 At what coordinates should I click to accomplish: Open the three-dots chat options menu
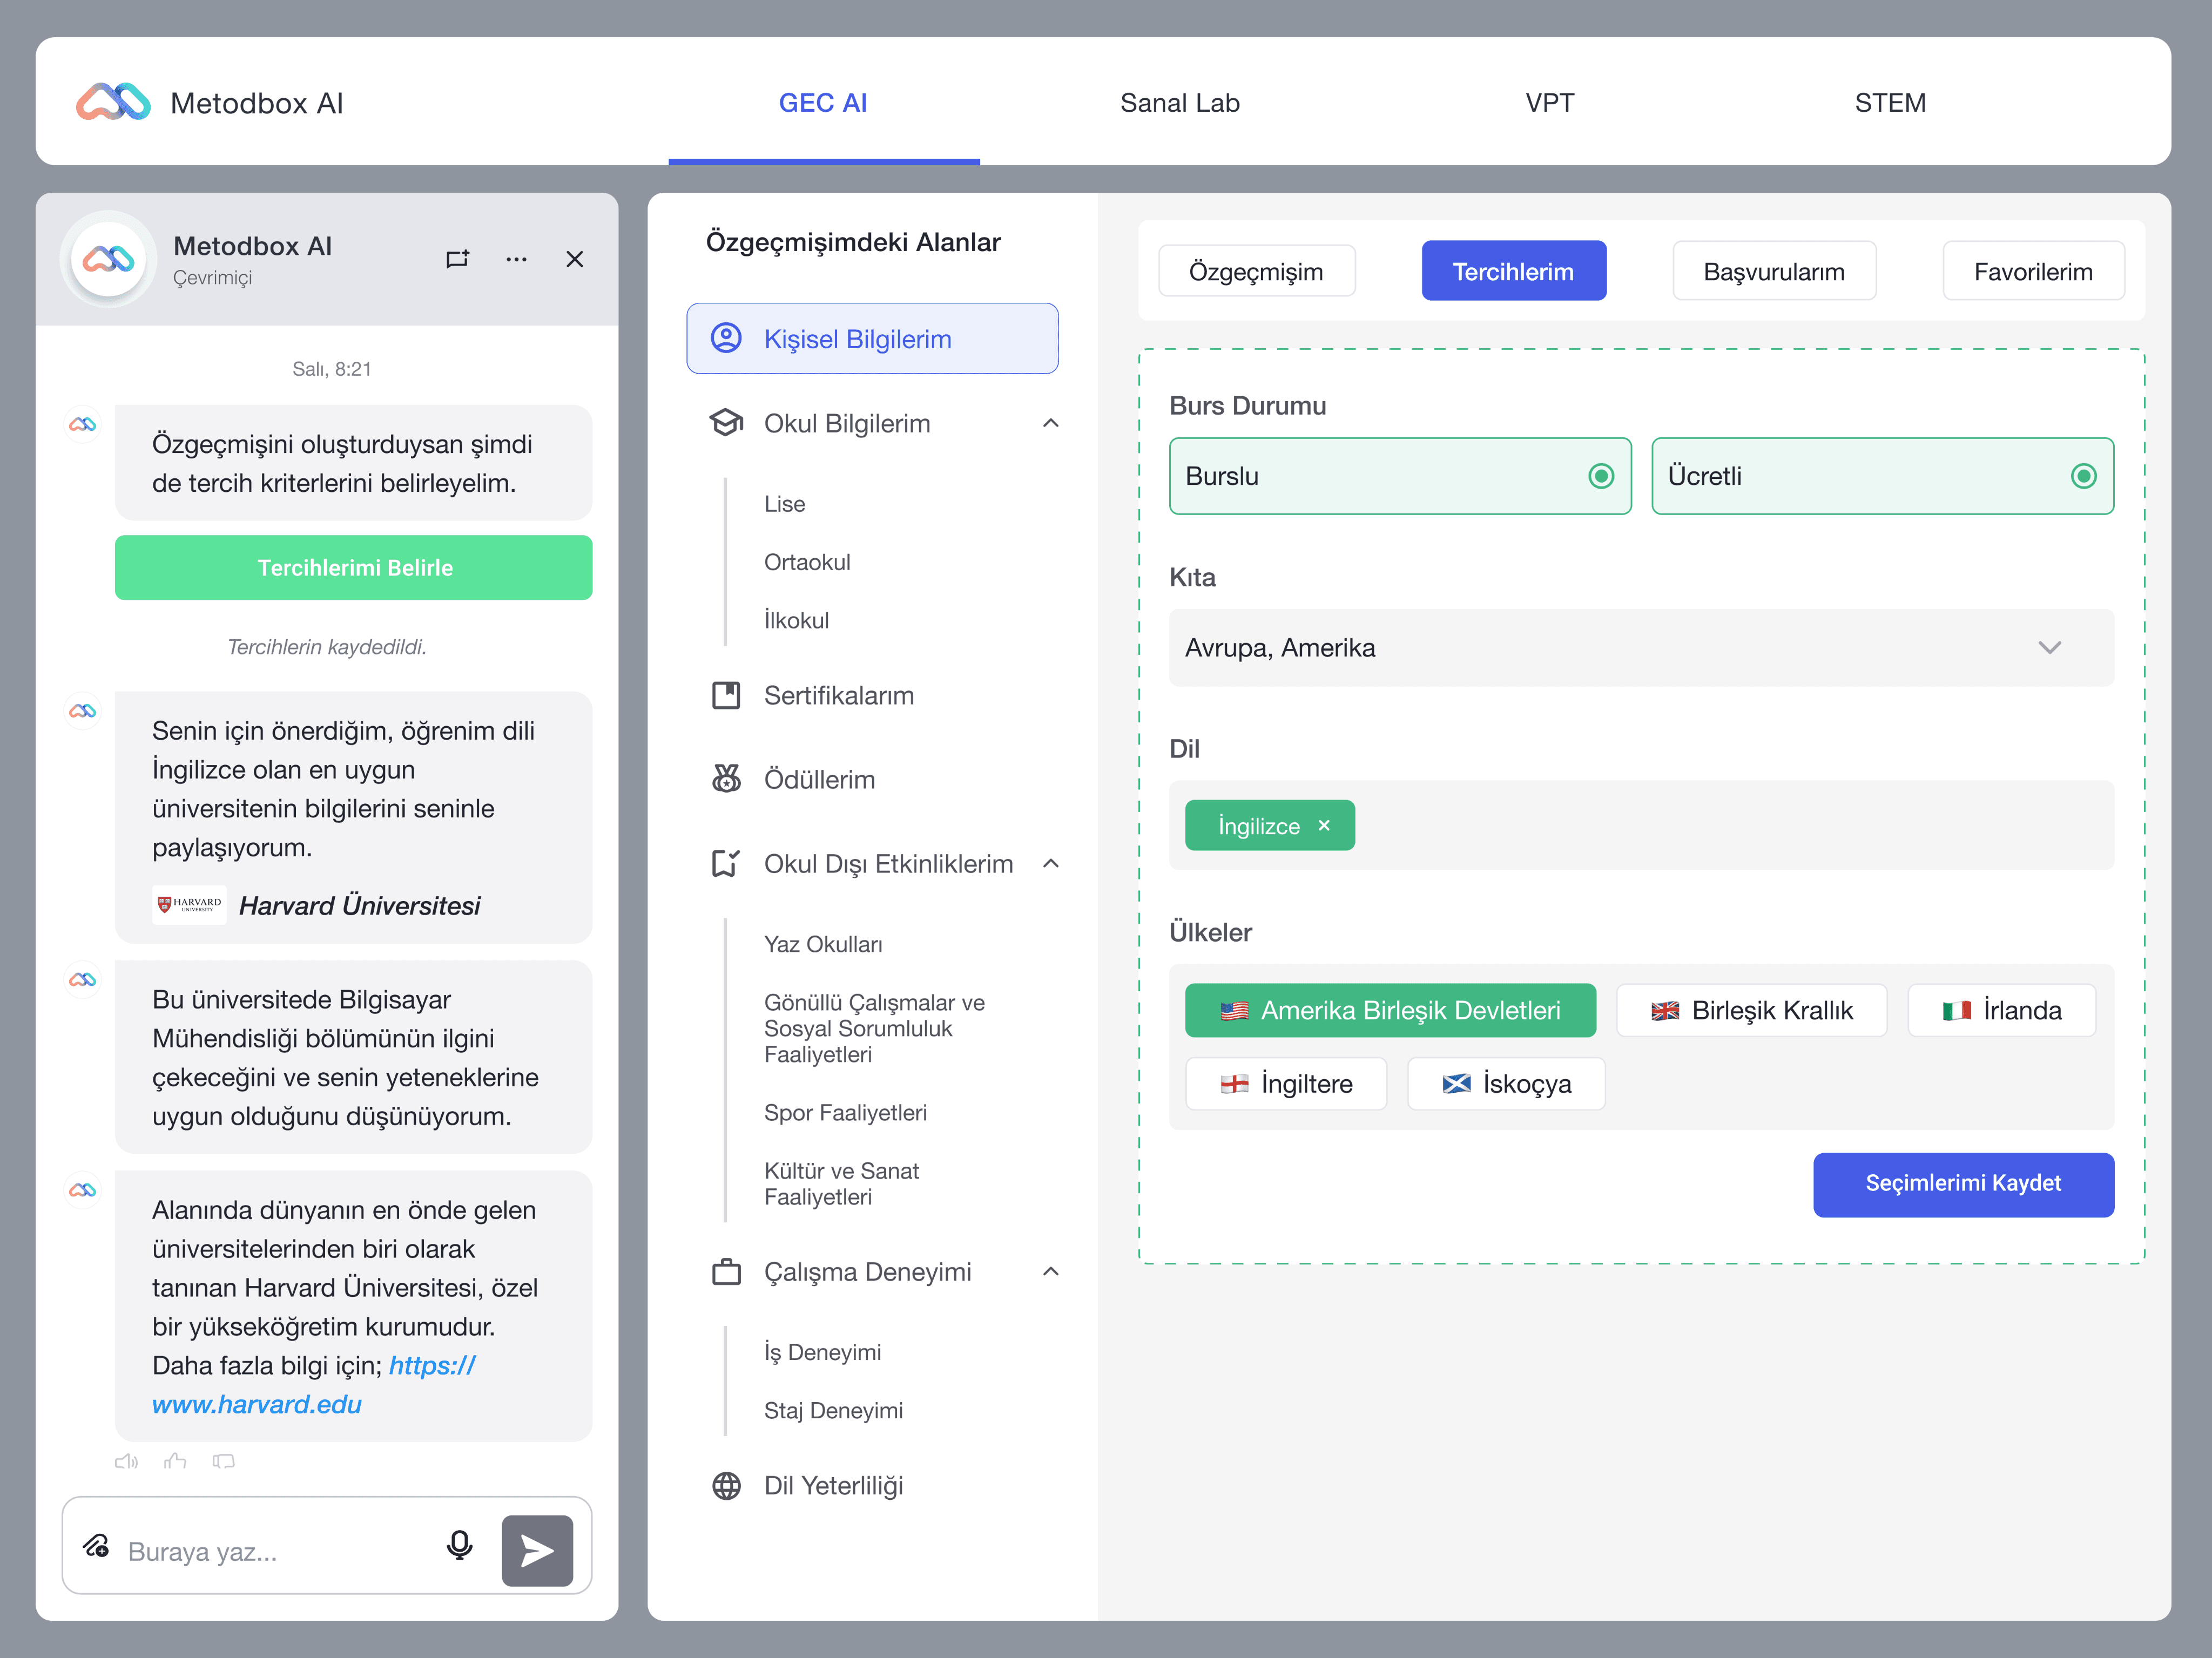(516, 260)
